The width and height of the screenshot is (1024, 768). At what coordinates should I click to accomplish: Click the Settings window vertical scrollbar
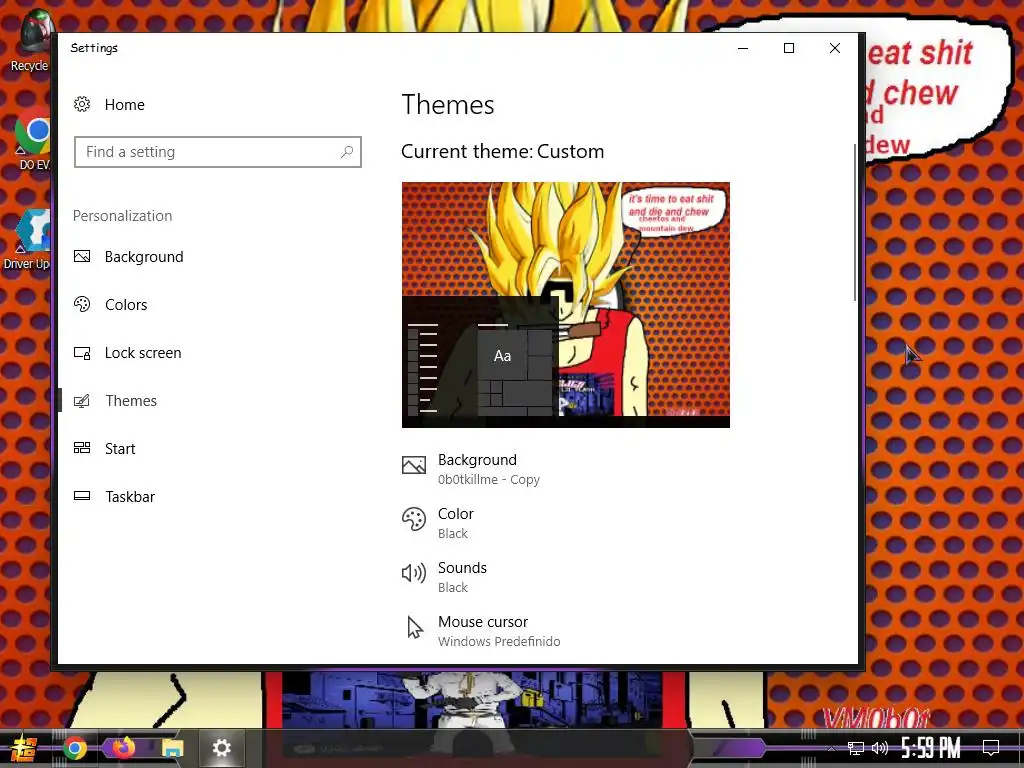tap(855, 222)
